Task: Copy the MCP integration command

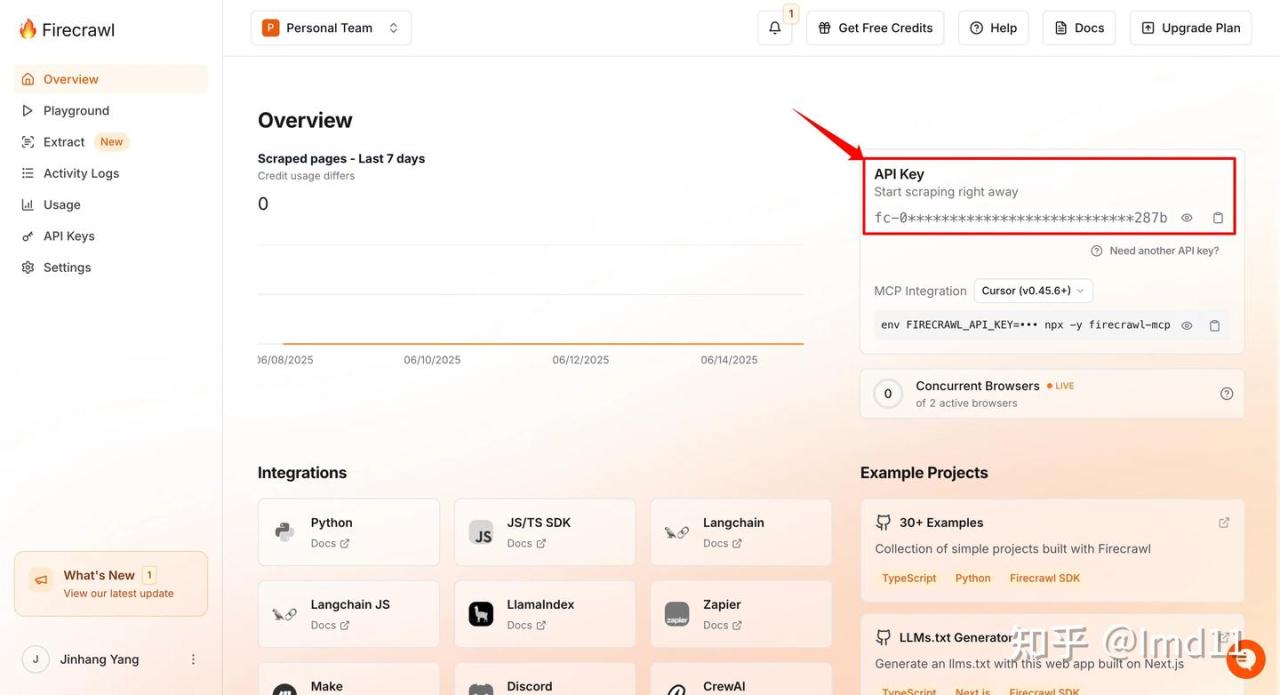Action: tap(1214, 325)
